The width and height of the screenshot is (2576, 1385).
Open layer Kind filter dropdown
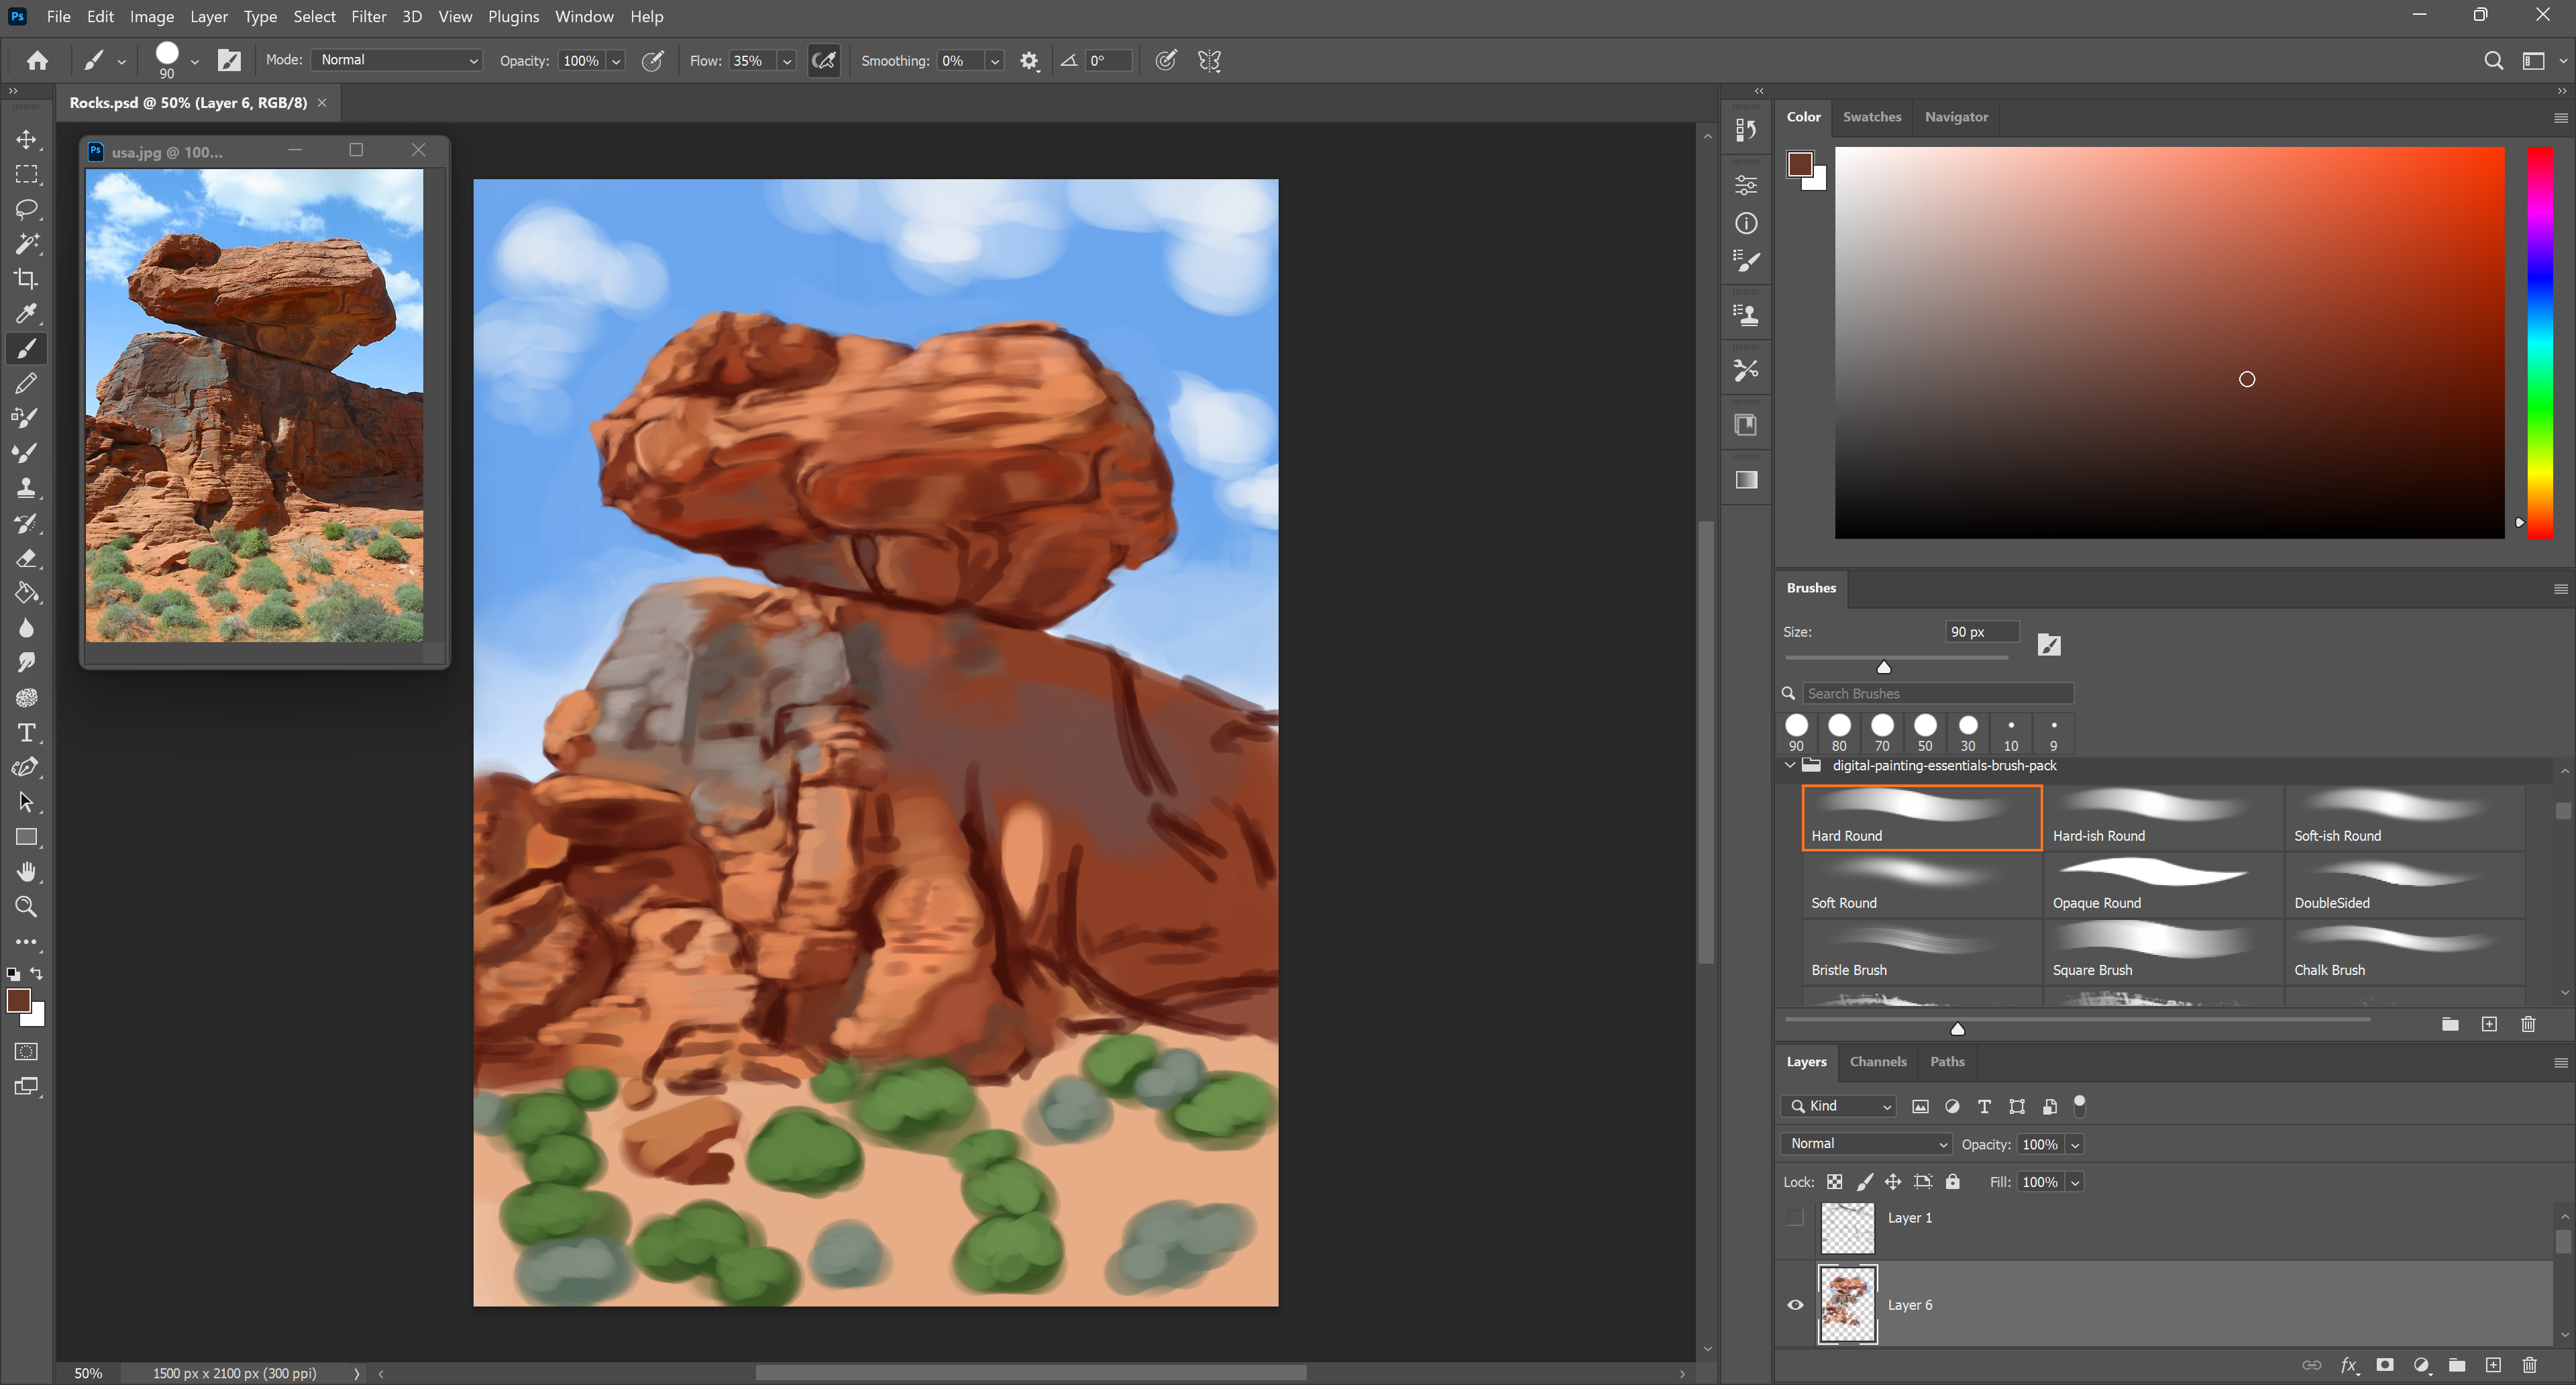(1838, 1106)
